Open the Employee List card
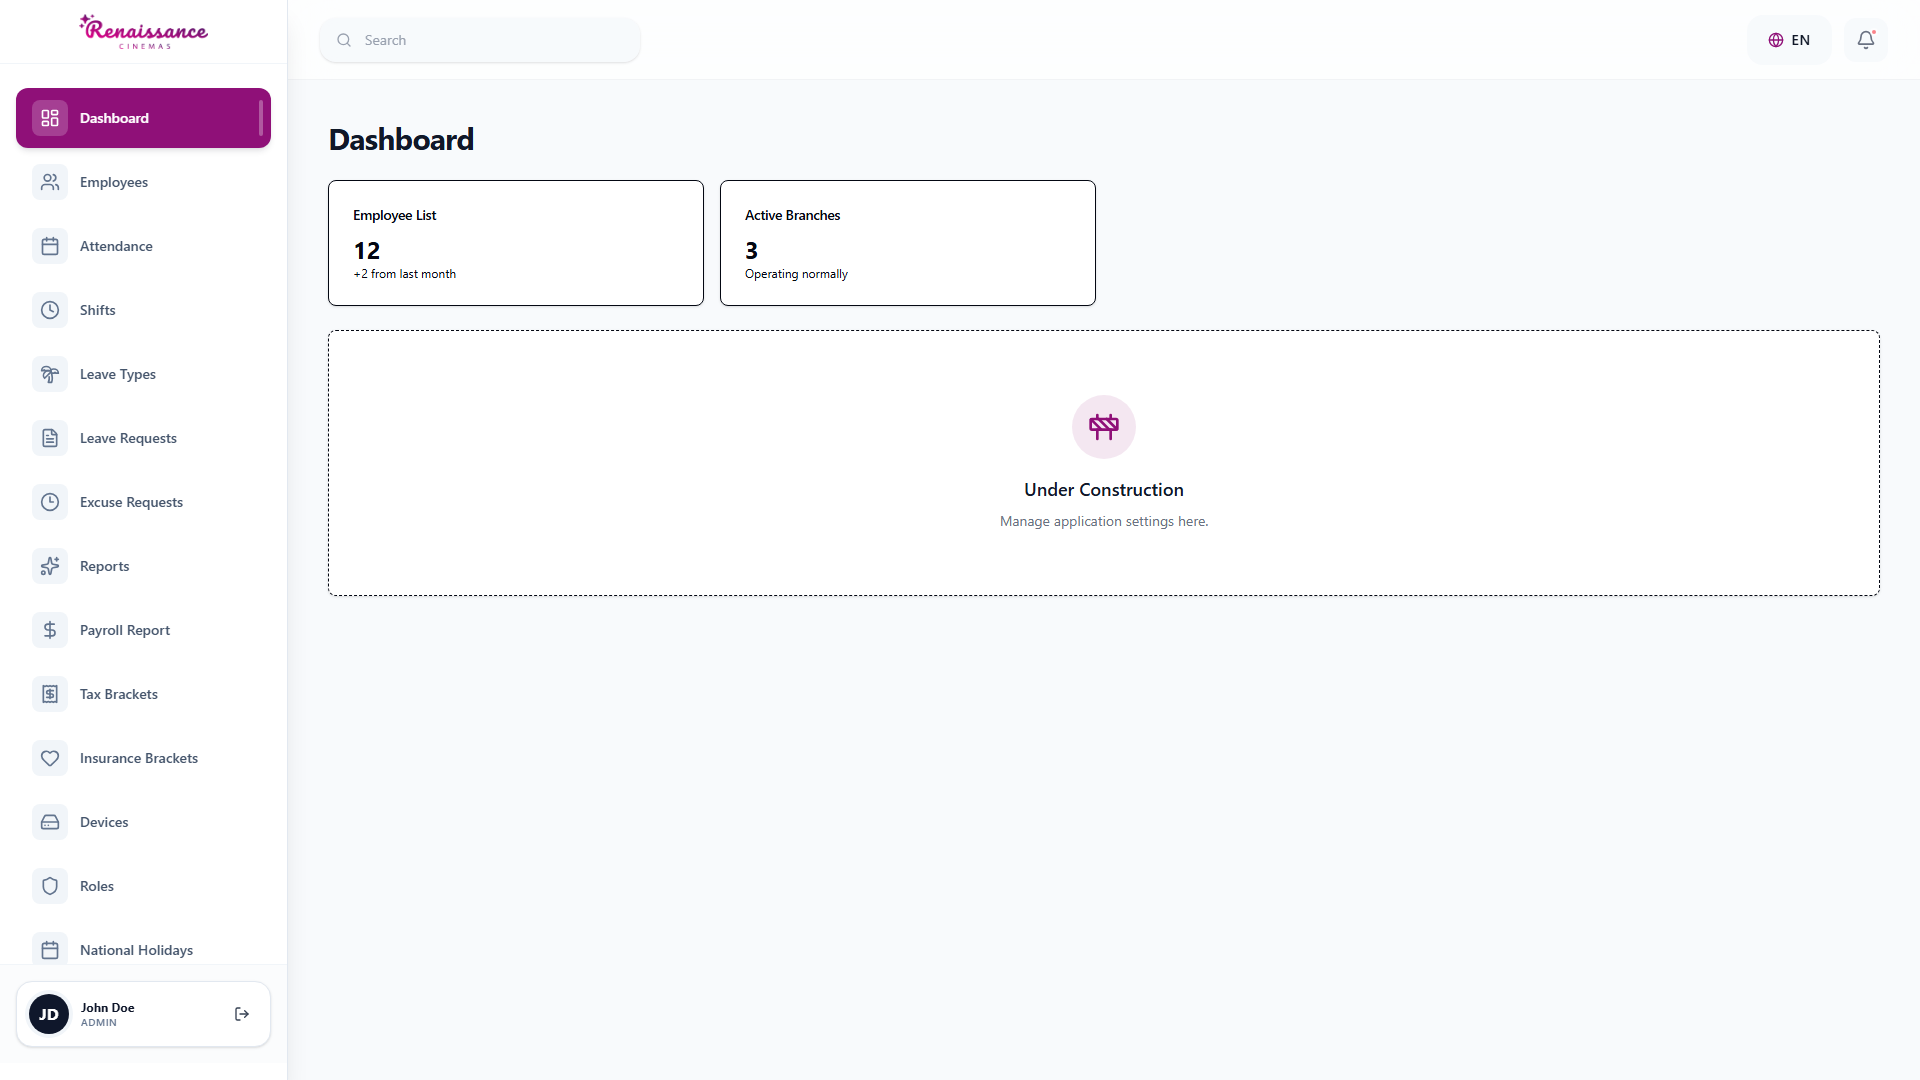Viewport: 1920px width, 1080px height. [x=516, y=243]
